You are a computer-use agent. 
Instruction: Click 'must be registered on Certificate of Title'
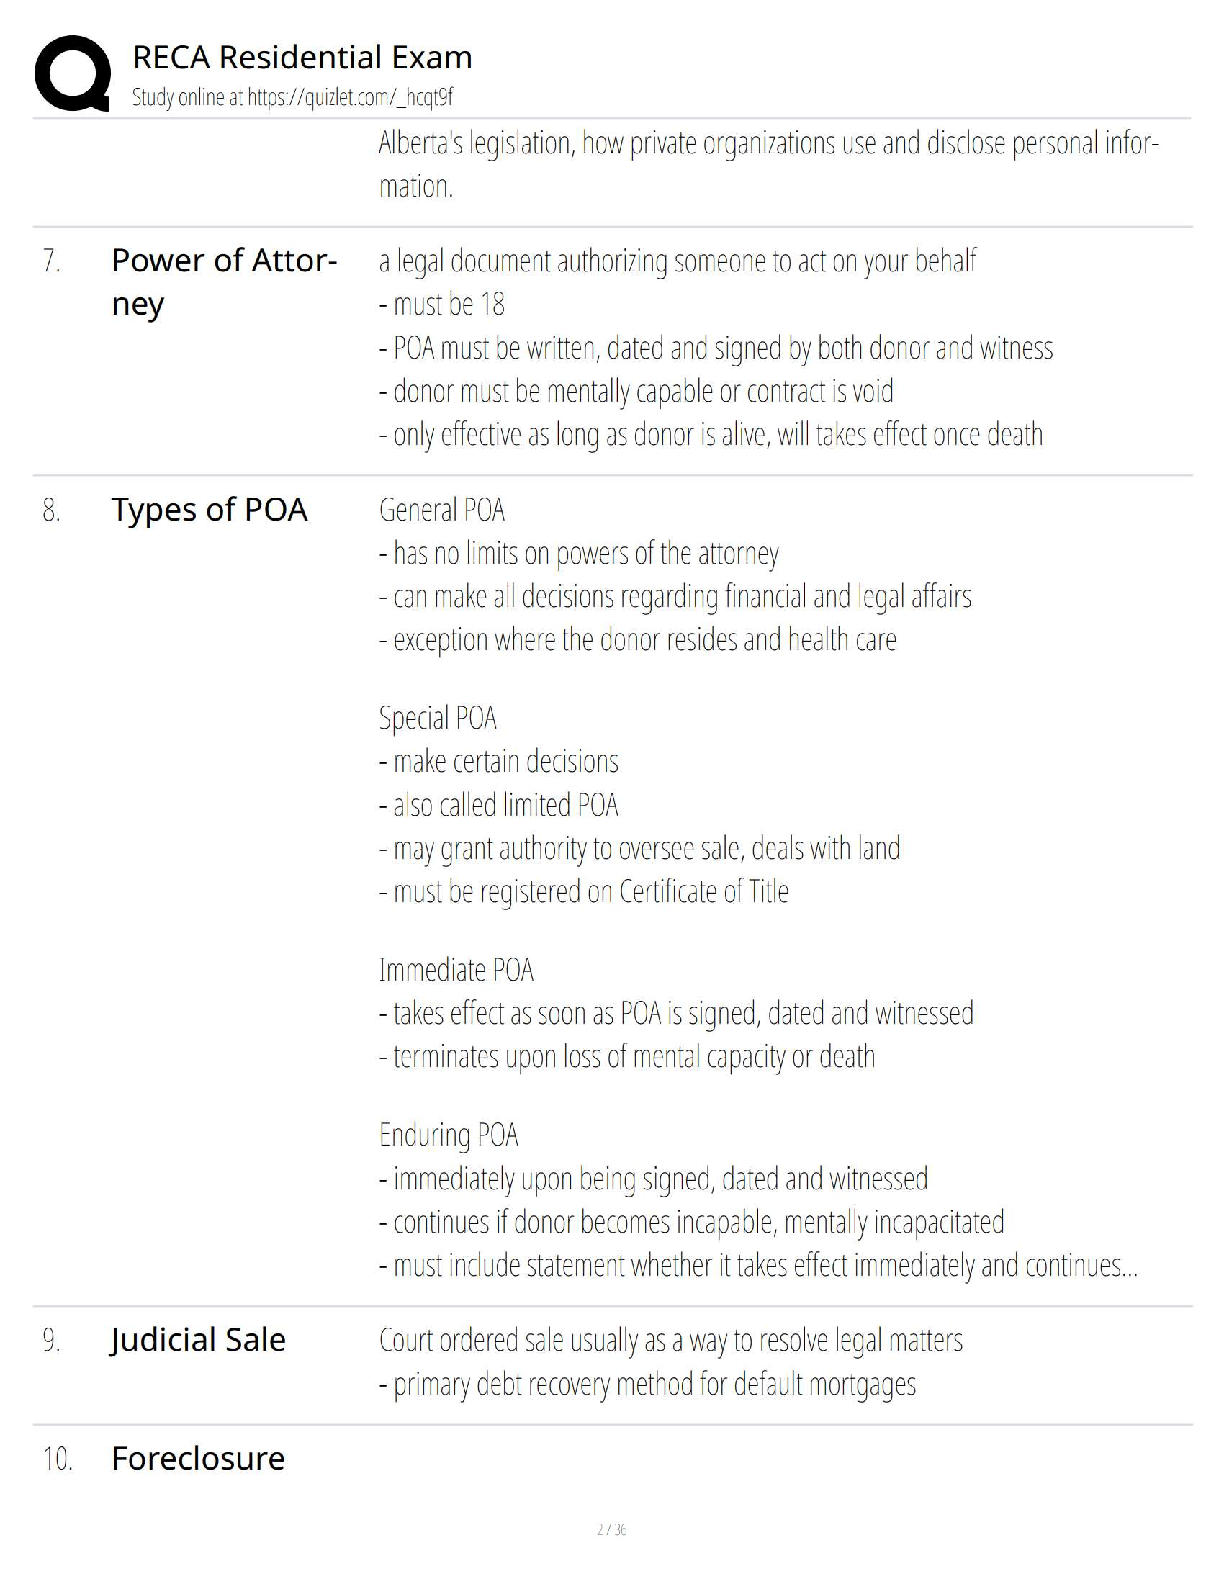click(x=584, y=891)
